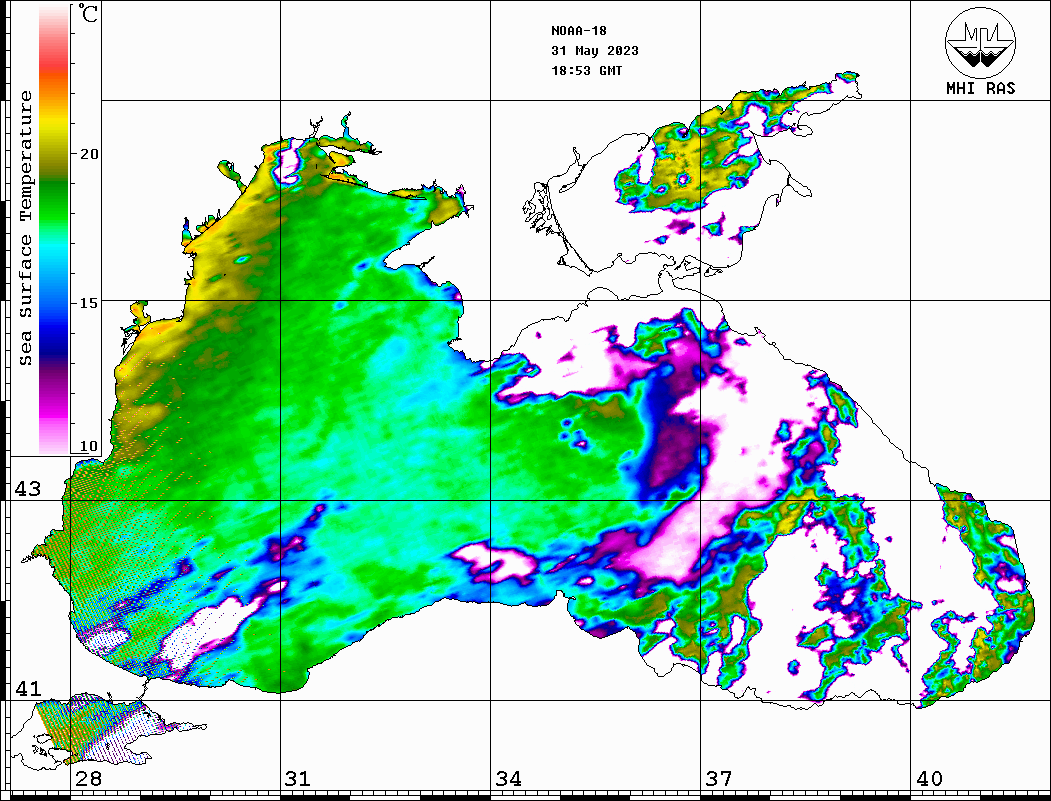The width and height of the screenshot is (1051, 801).
Task: Click the °C unit label
Action: tap(87, 13)
